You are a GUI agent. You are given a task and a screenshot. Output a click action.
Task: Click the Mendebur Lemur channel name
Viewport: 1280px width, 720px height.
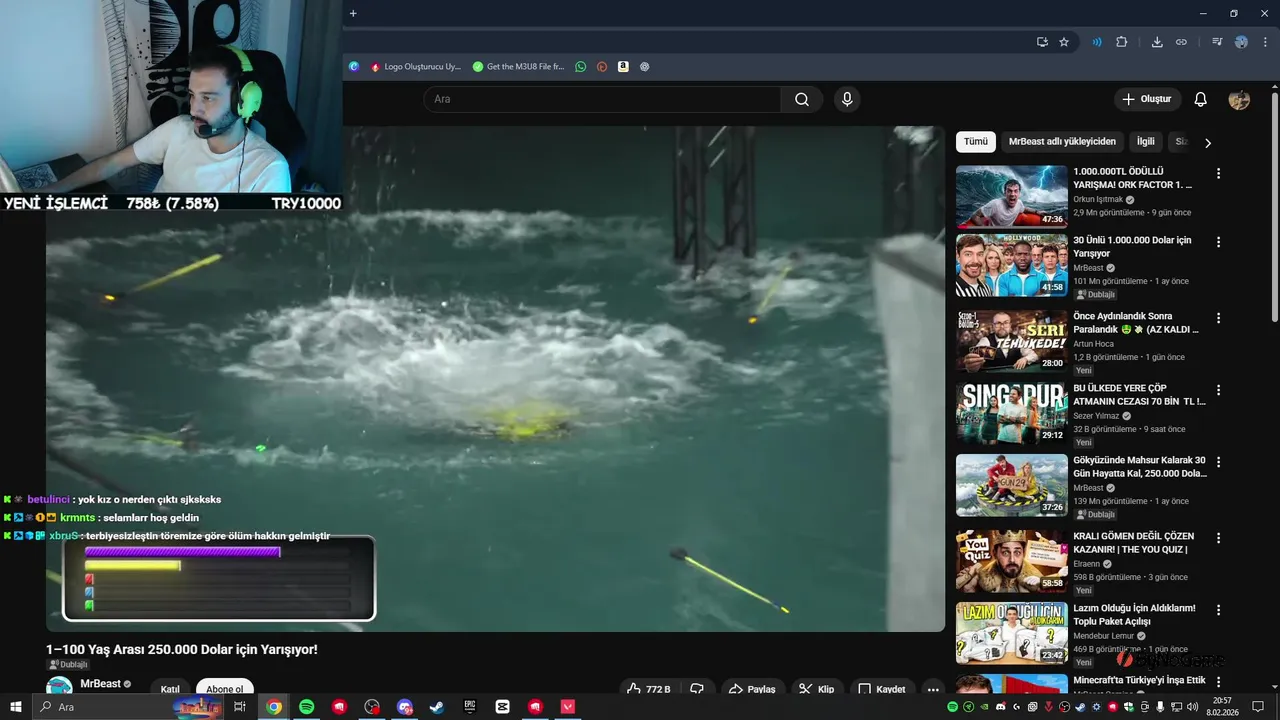[x=1105, y=635]
